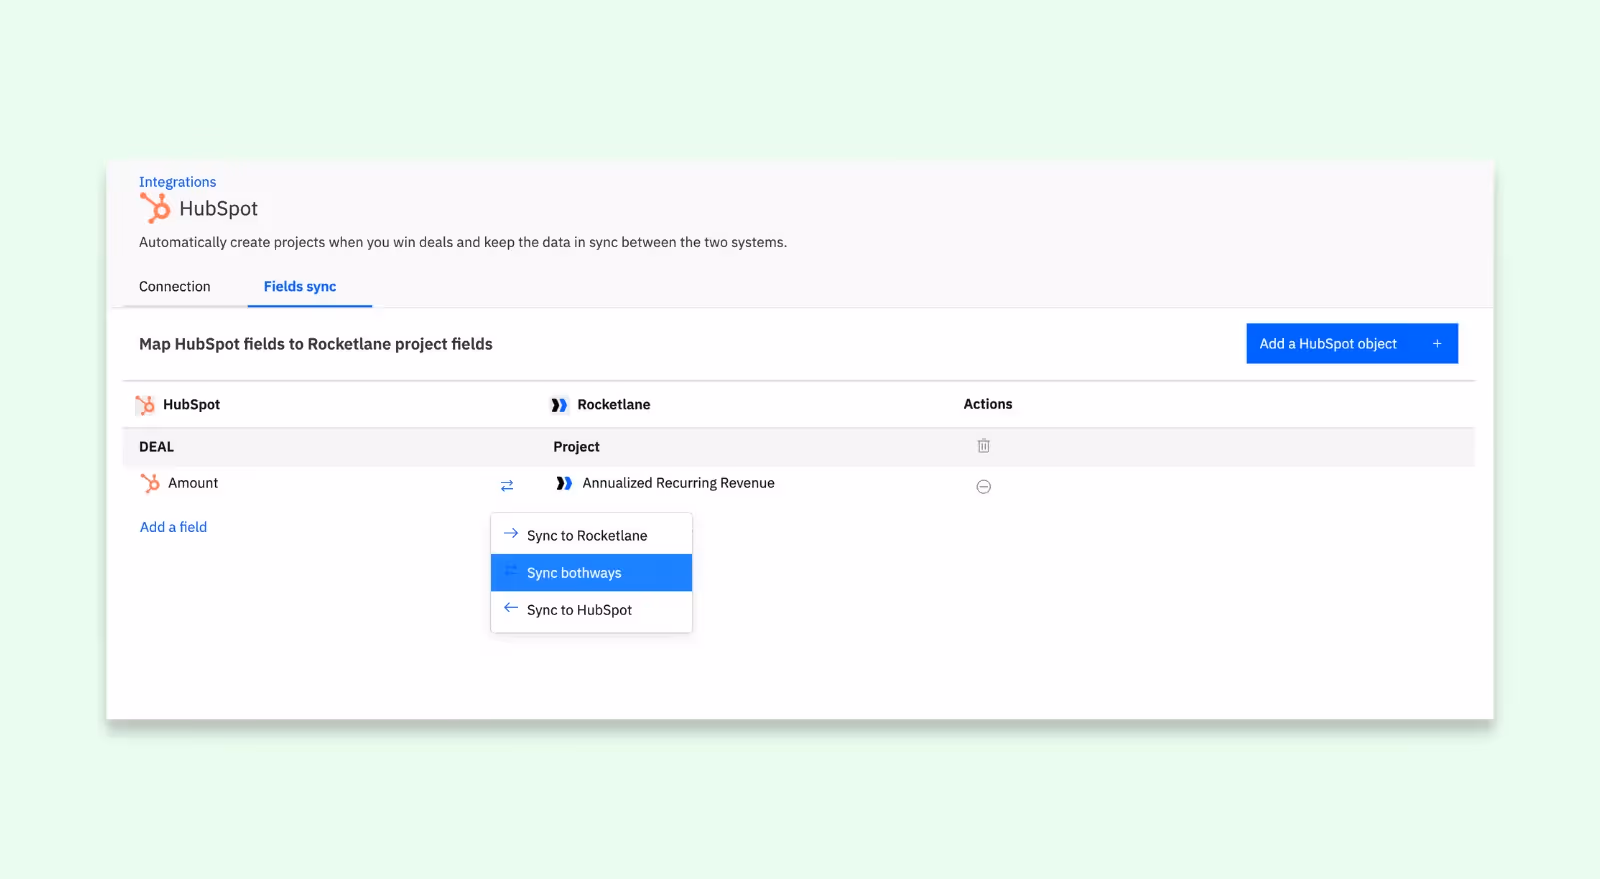Click the HubSpot column header text

[x=191, y=404]
